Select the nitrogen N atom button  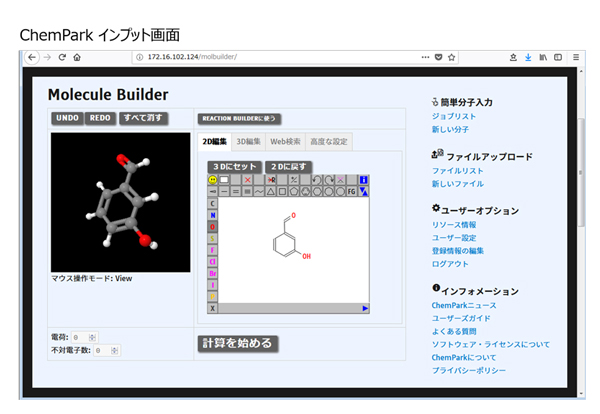tap(212, 215)
